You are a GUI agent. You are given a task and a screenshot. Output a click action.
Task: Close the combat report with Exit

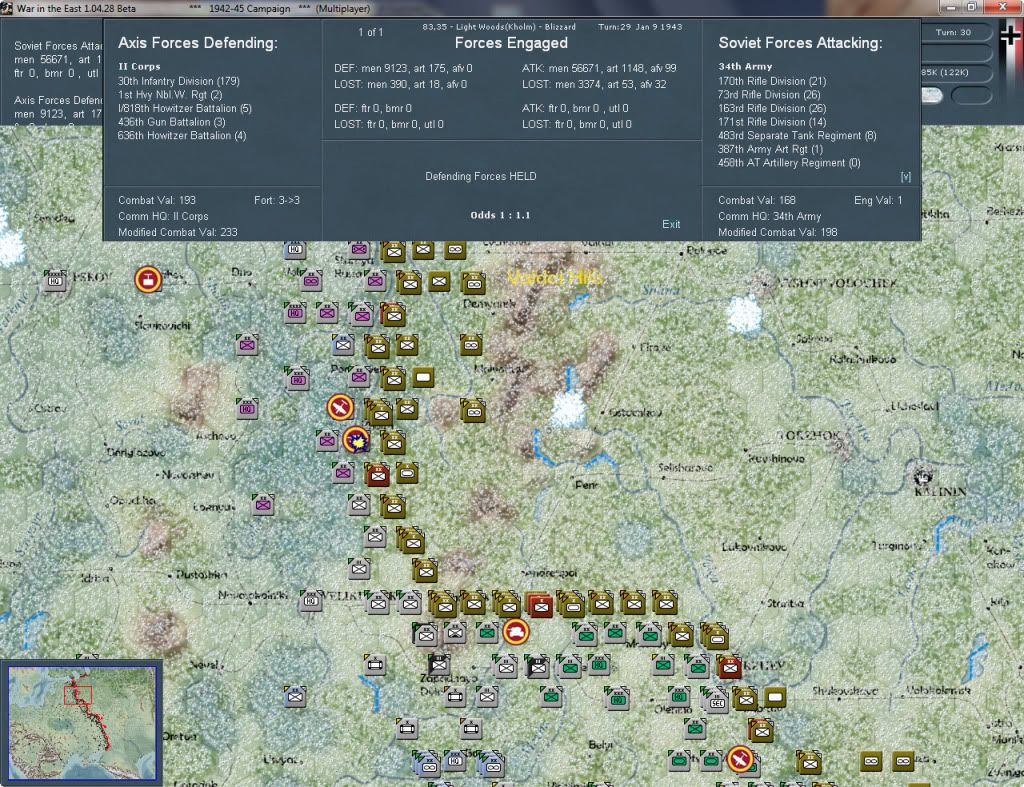coord(671,224)
